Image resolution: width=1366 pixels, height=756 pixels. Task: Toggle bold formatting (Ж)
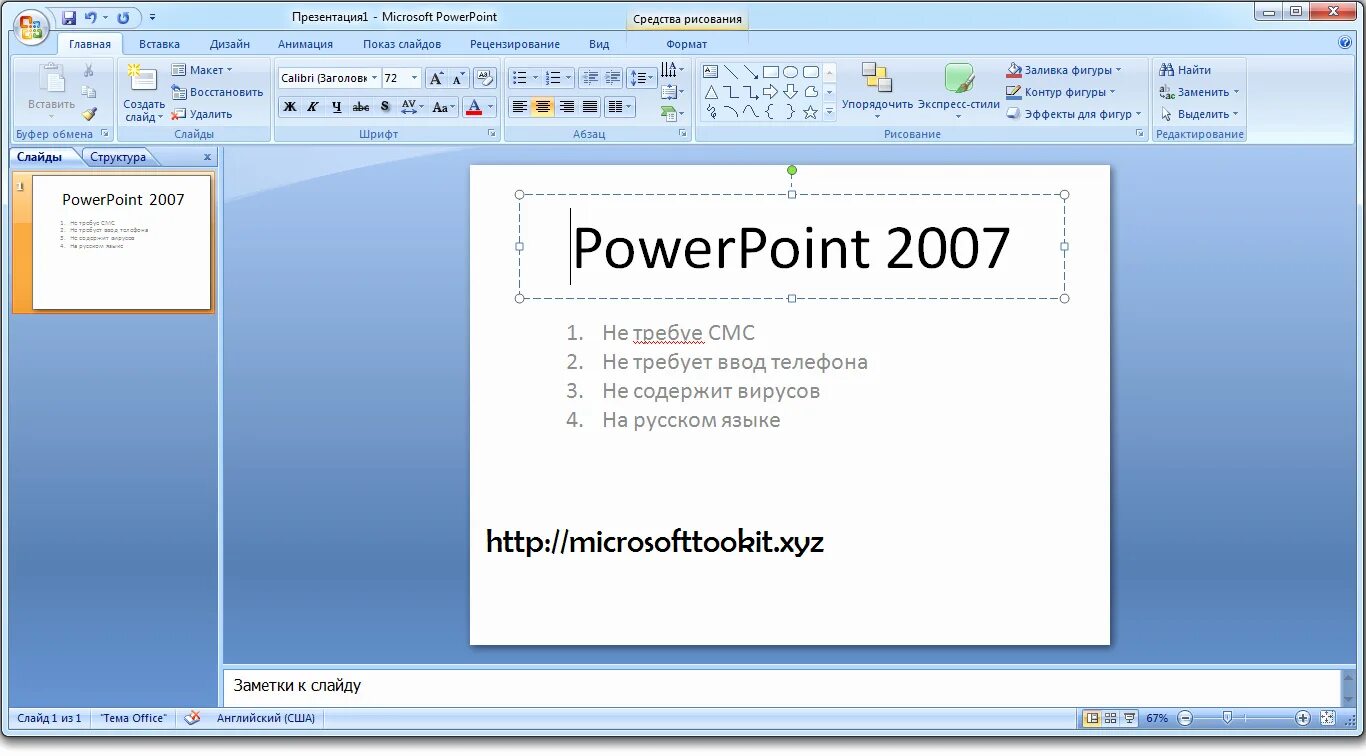290,107
